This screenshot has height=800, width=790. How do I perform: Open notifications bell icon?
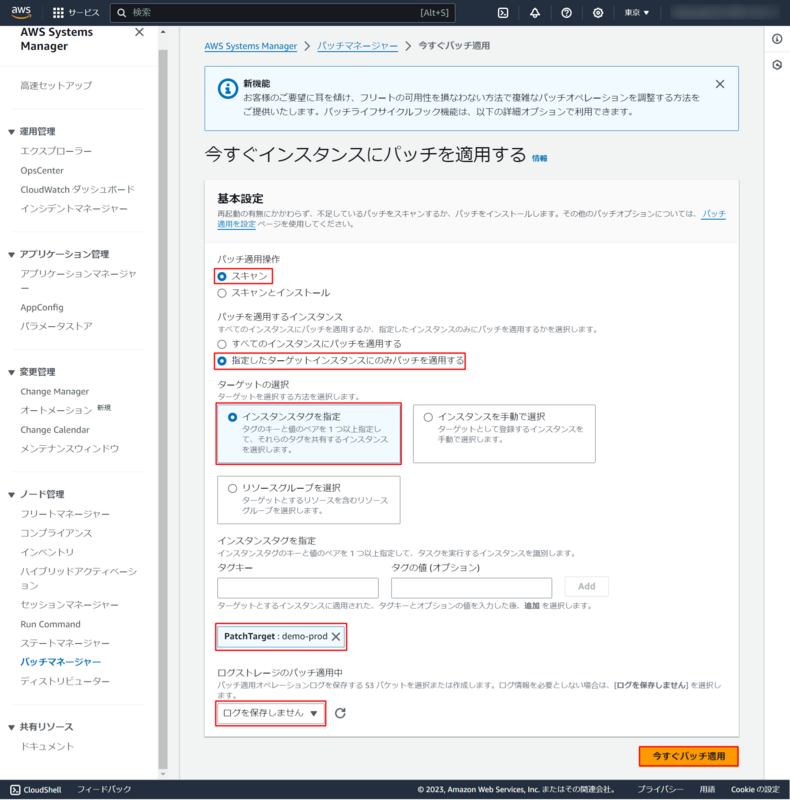(535, 13)
